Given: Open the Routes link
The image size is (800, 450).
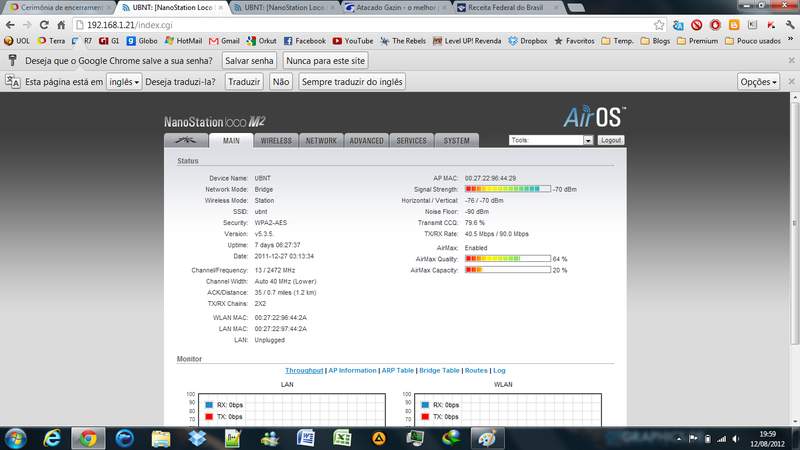Looking at the screenshot, I should click(x=476, y=370).
